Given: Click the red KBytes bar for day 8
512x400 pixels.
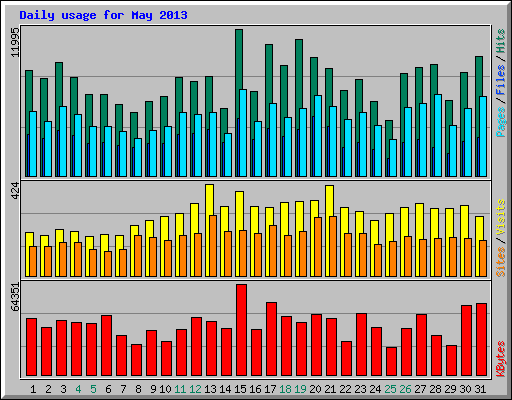Looking at the screenshot, I should [137, 360].
